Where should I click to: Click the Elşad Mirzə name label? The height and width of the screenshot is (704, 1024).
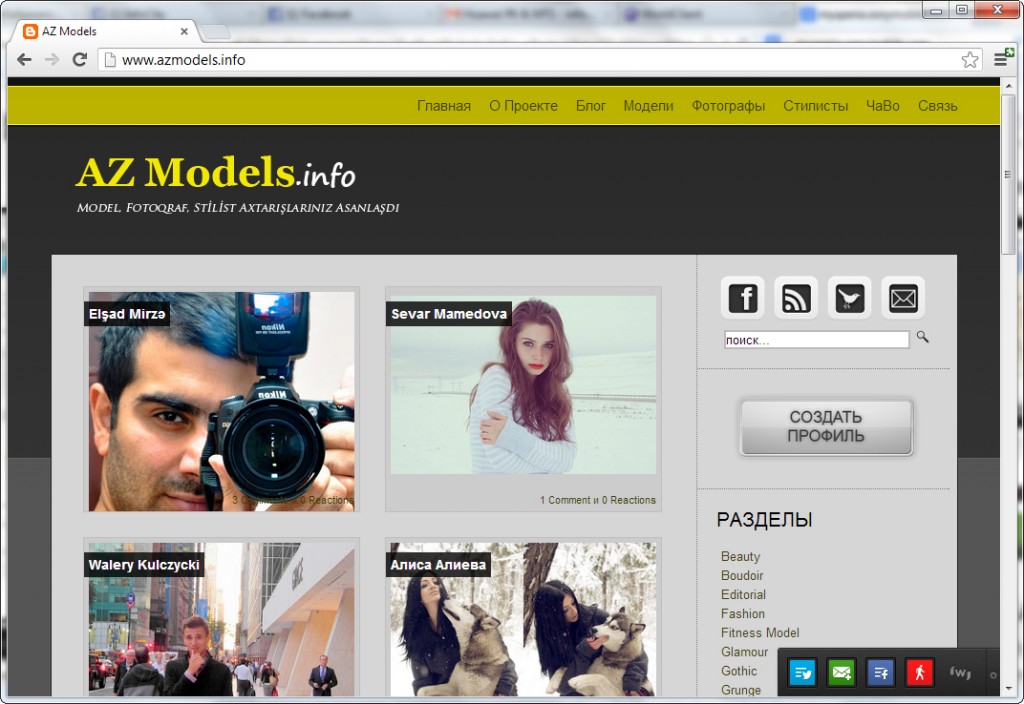click(127, 314)
